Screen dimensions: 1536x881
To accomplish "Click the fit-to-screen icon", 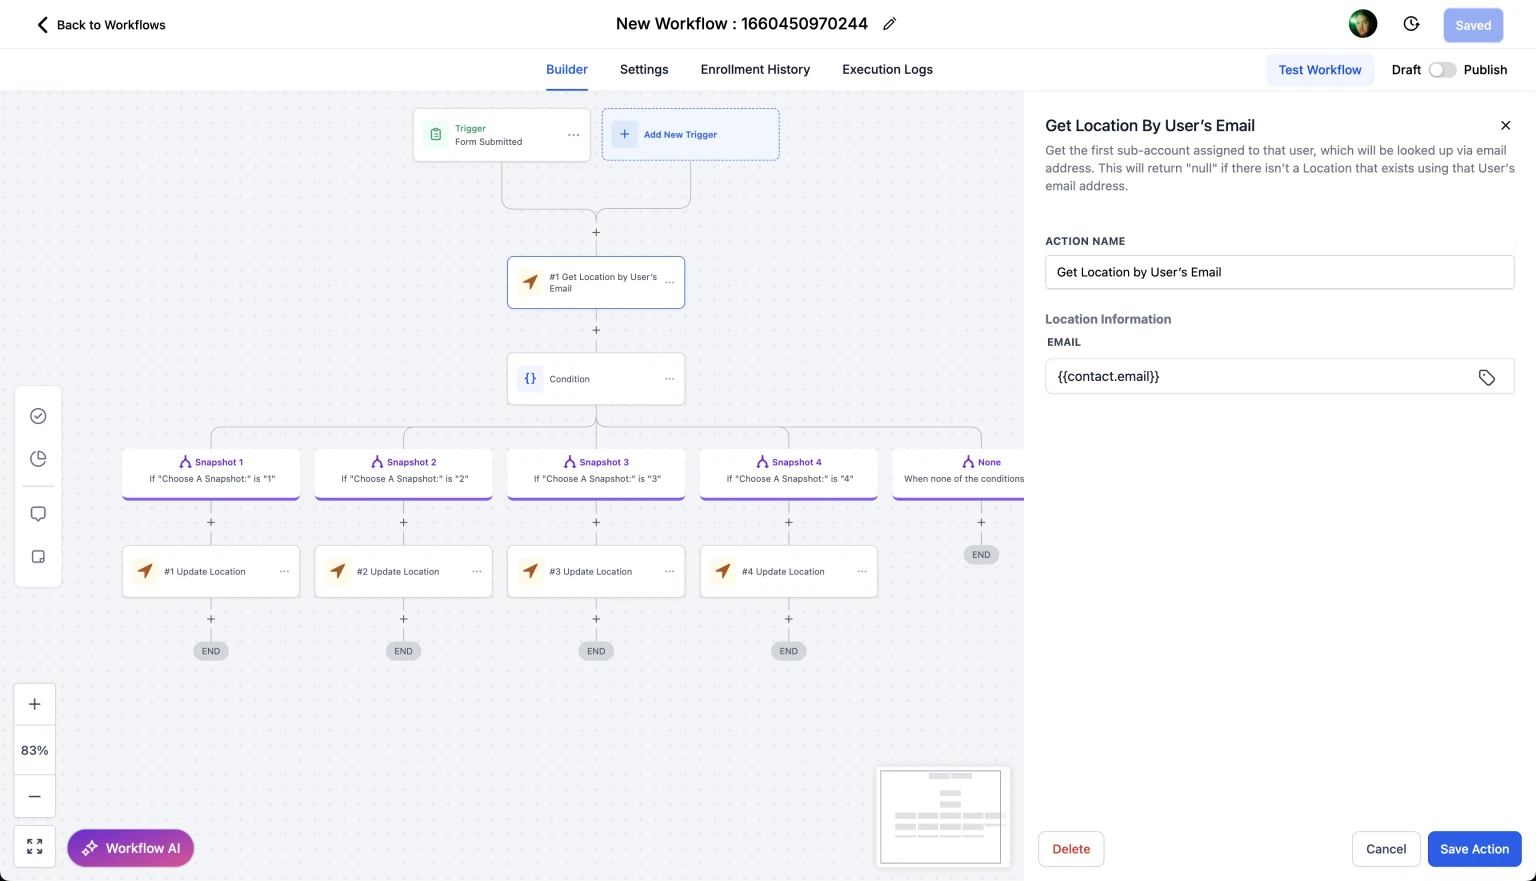I will tap(35, 847).
